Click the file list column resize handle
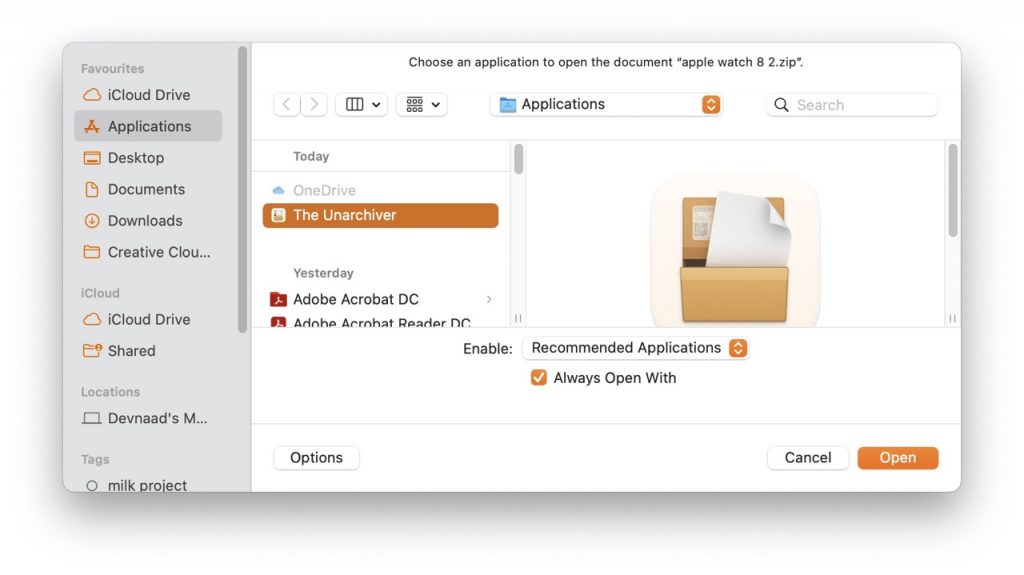 point(518,318)
